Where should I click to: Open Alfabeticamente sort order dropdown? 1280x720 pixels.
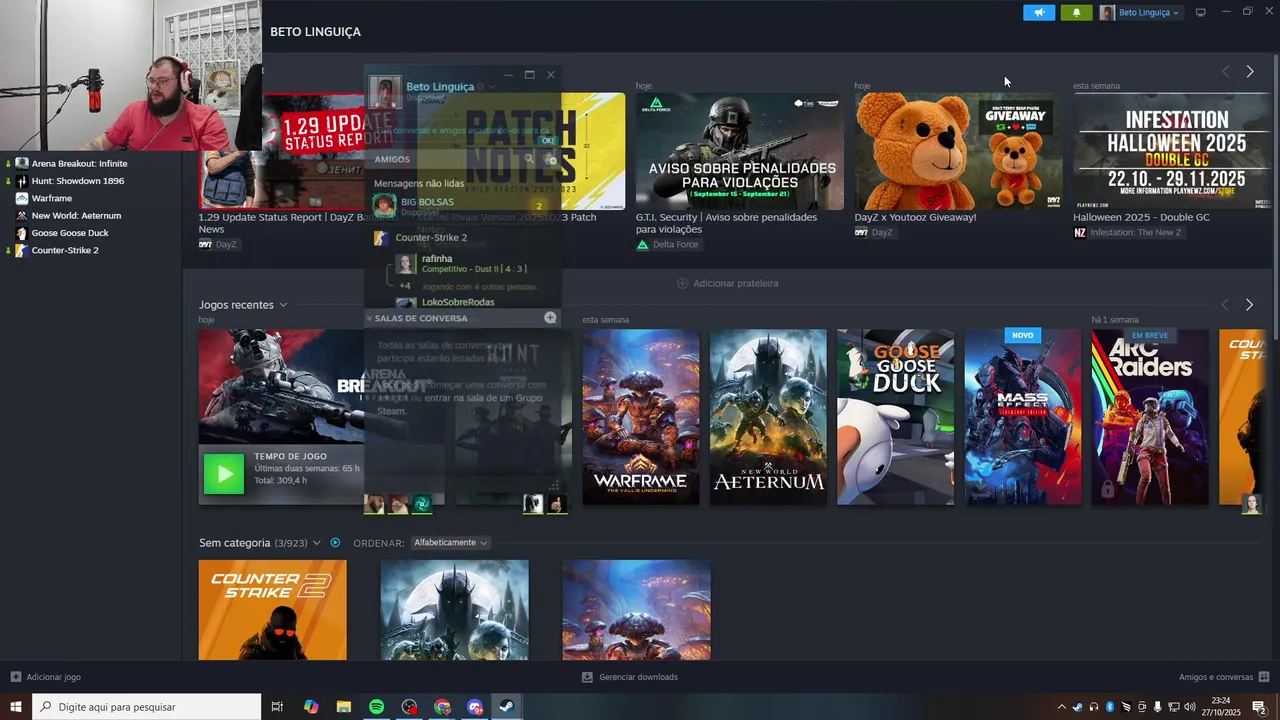tap(450, 543)
